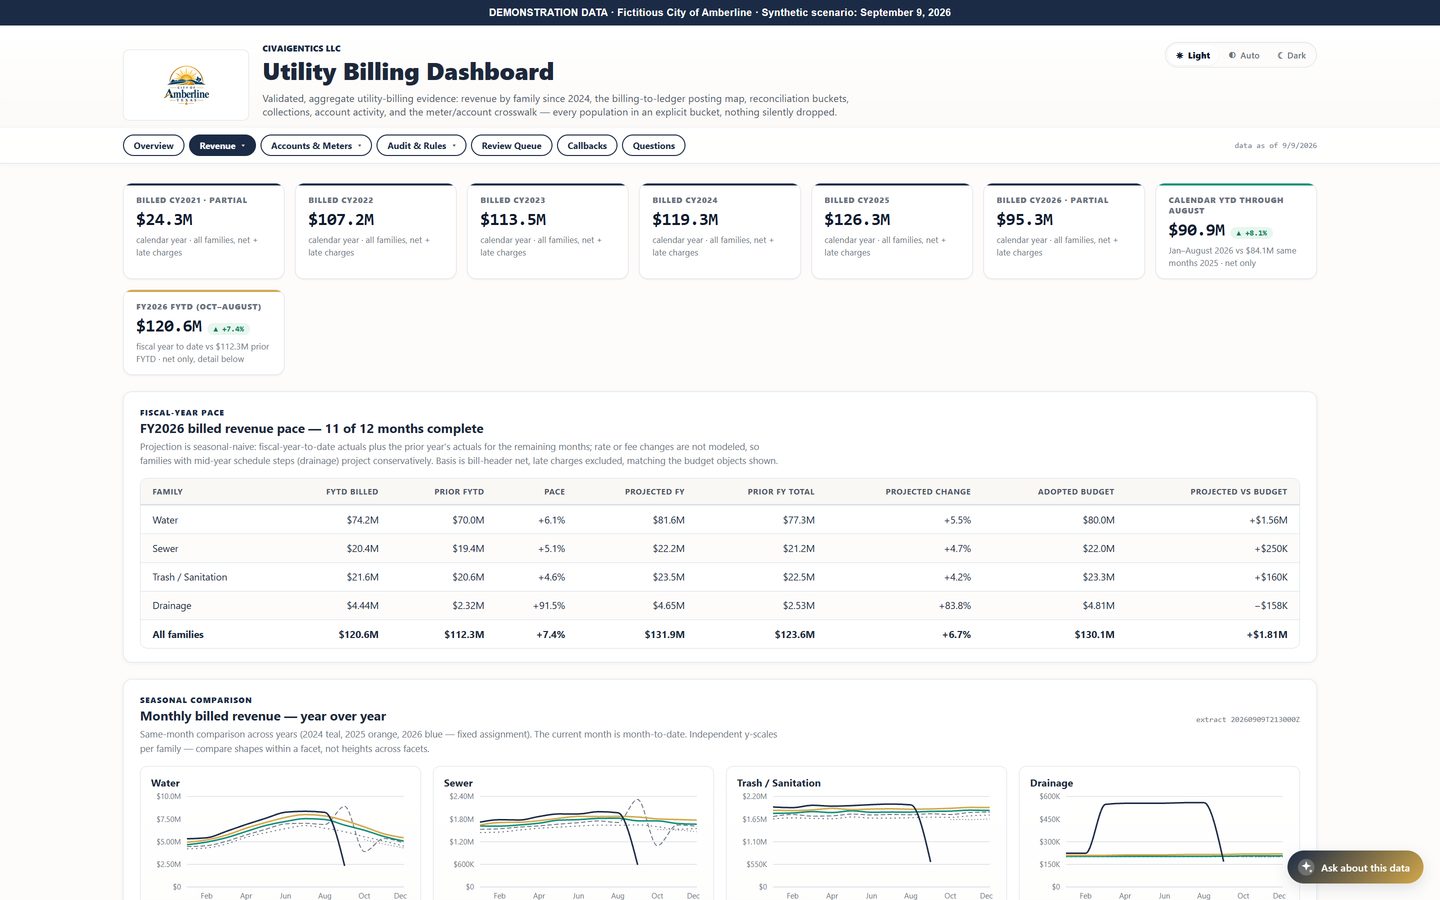Expand the Audit & Rules dropdown

tap(421, 146)
